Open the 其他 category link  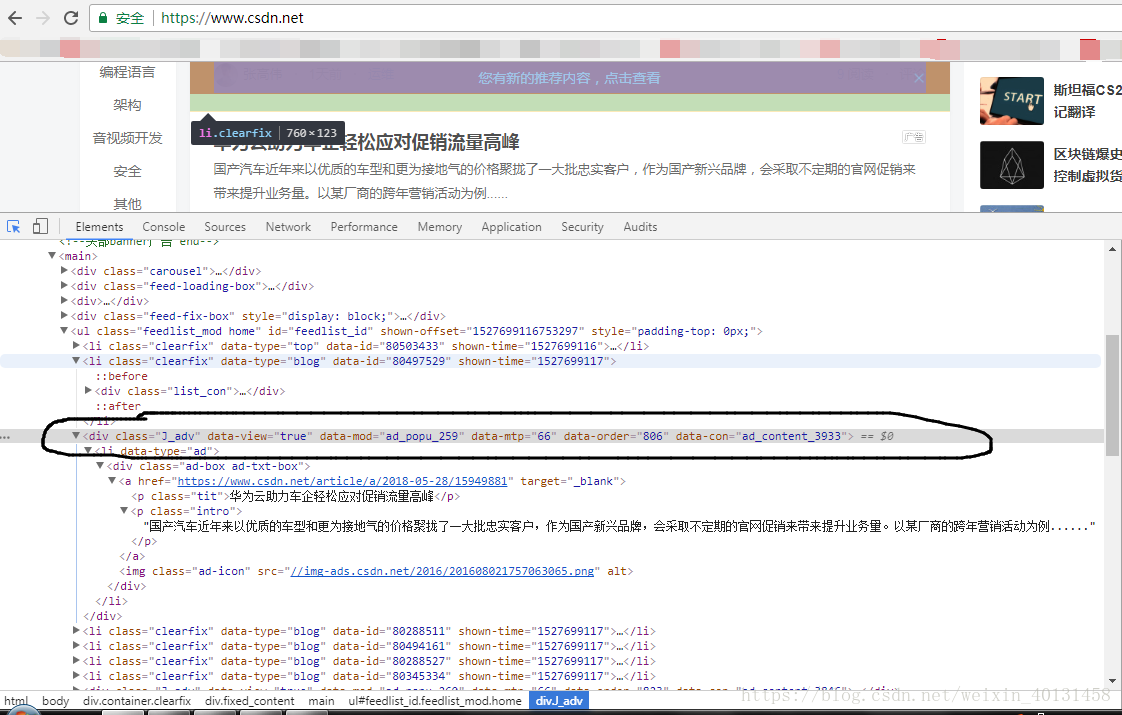127,204
